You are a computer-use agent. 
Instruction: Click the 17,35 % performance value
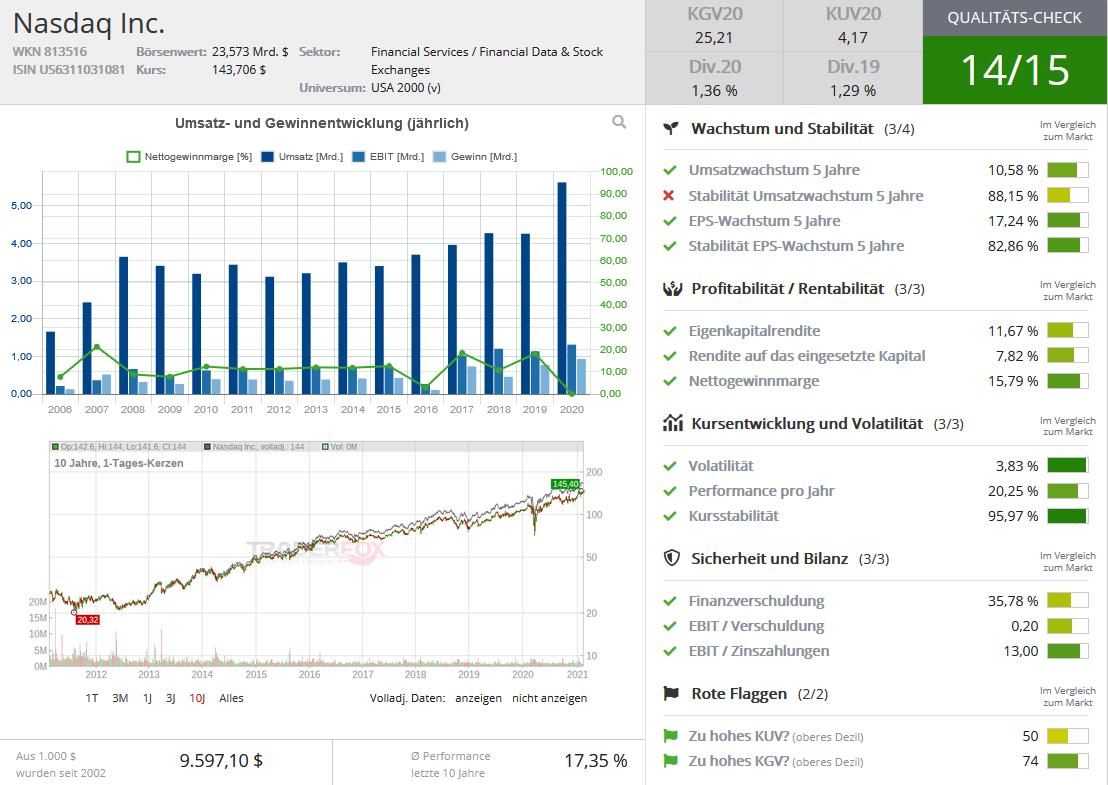(596, 760)
